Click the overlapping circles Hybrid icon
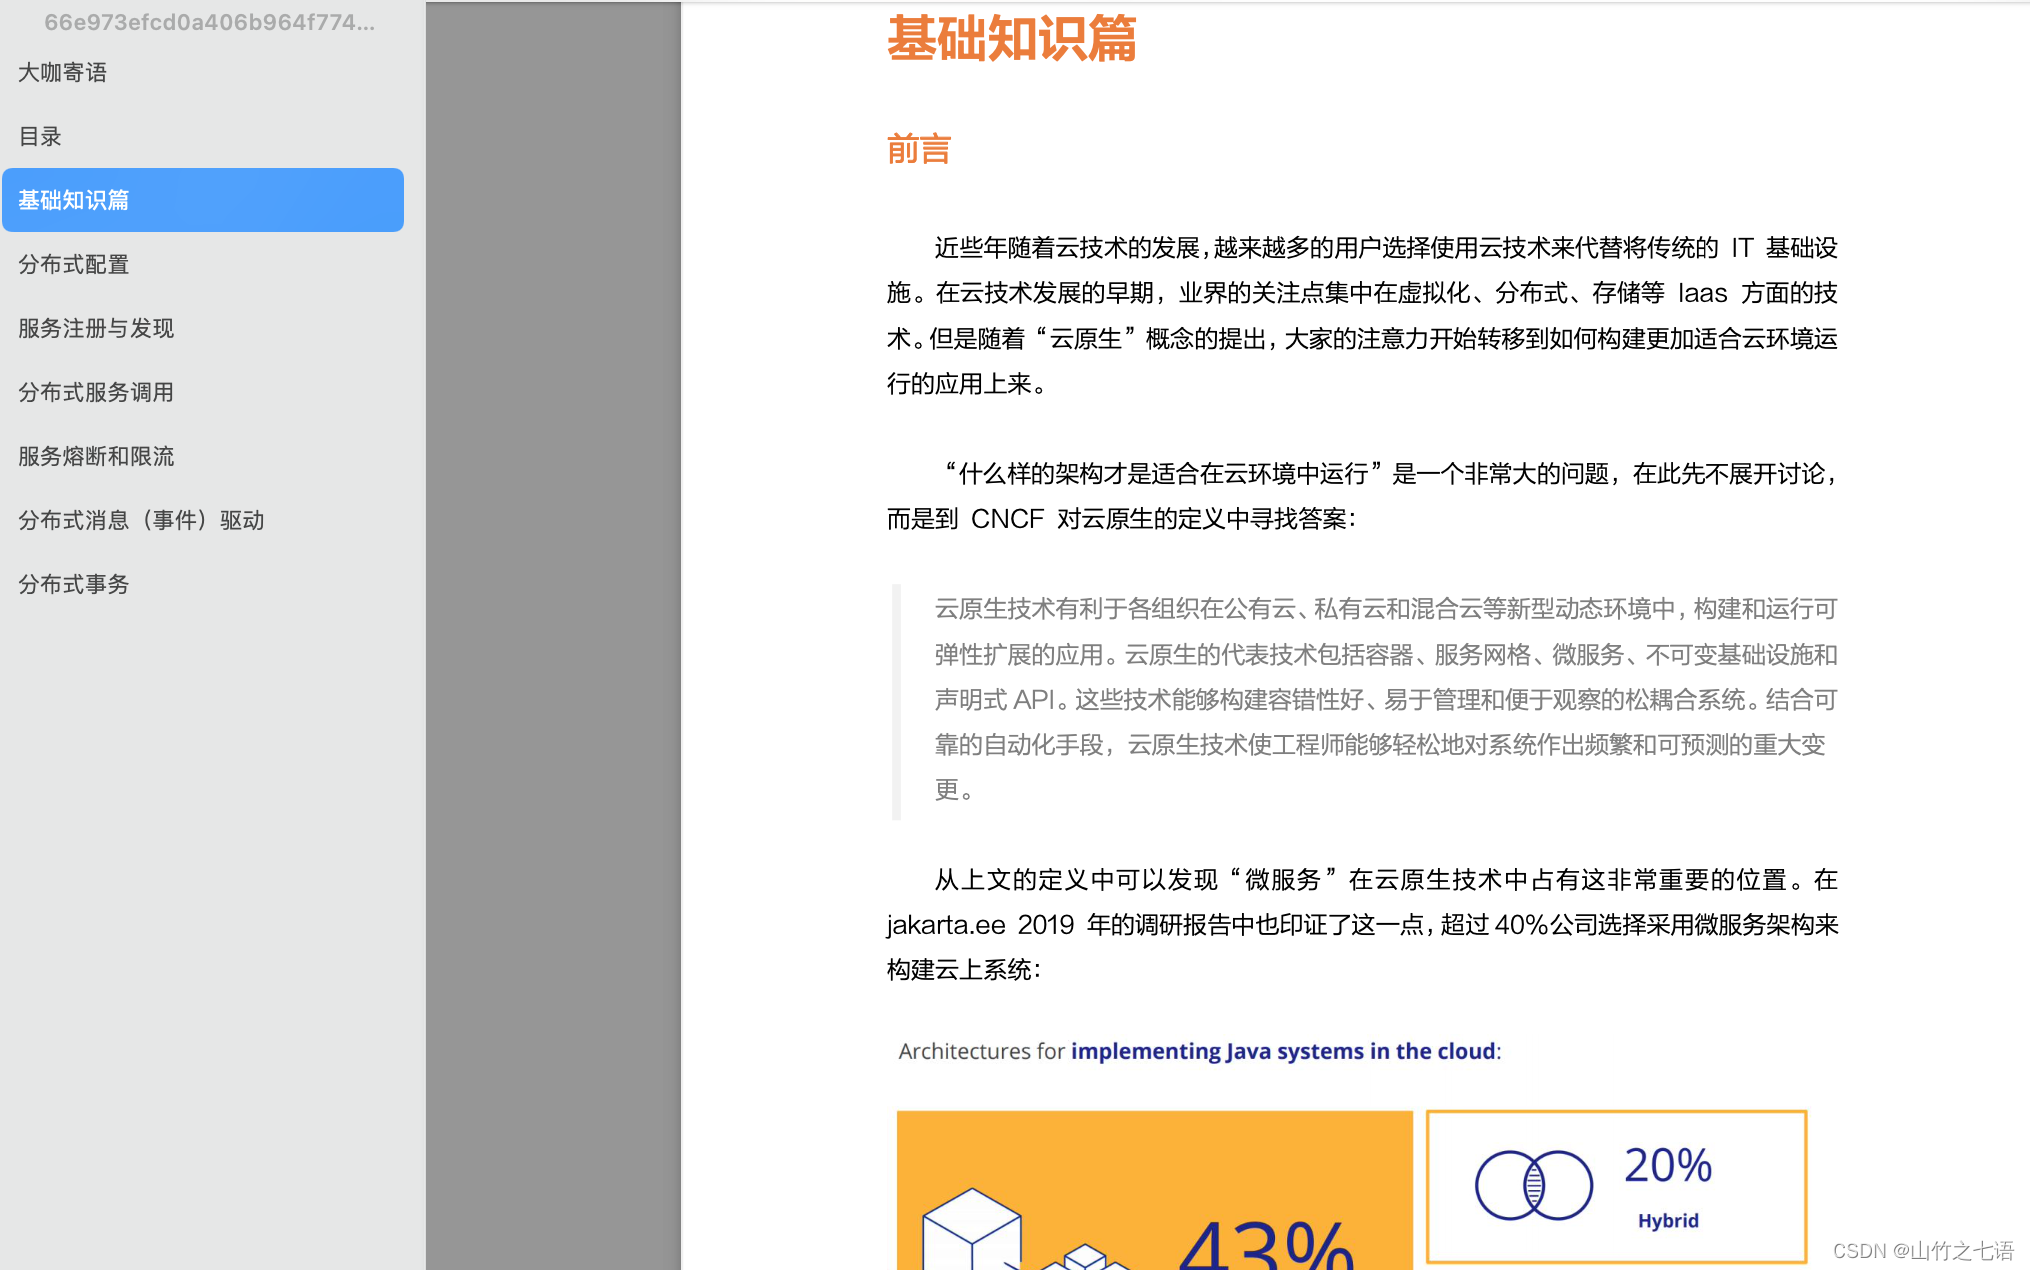Image resolution: width=2030 pixels, height=1270 pixels. (1533, 1185)
